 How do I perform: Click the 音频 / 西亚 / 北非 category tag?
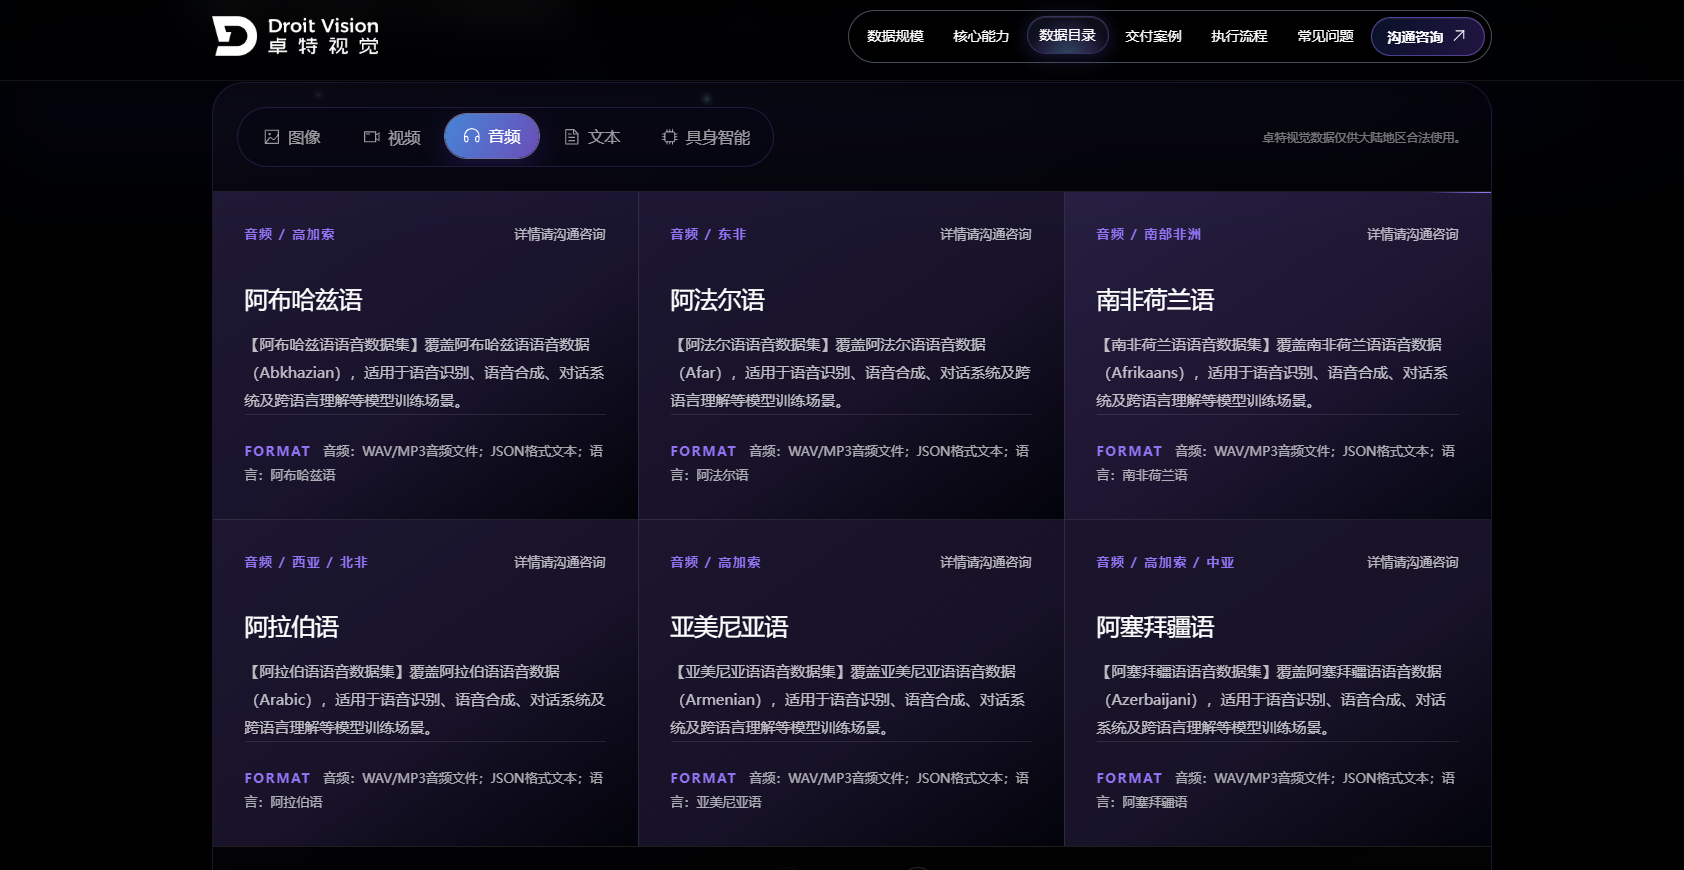pos(306,562)
